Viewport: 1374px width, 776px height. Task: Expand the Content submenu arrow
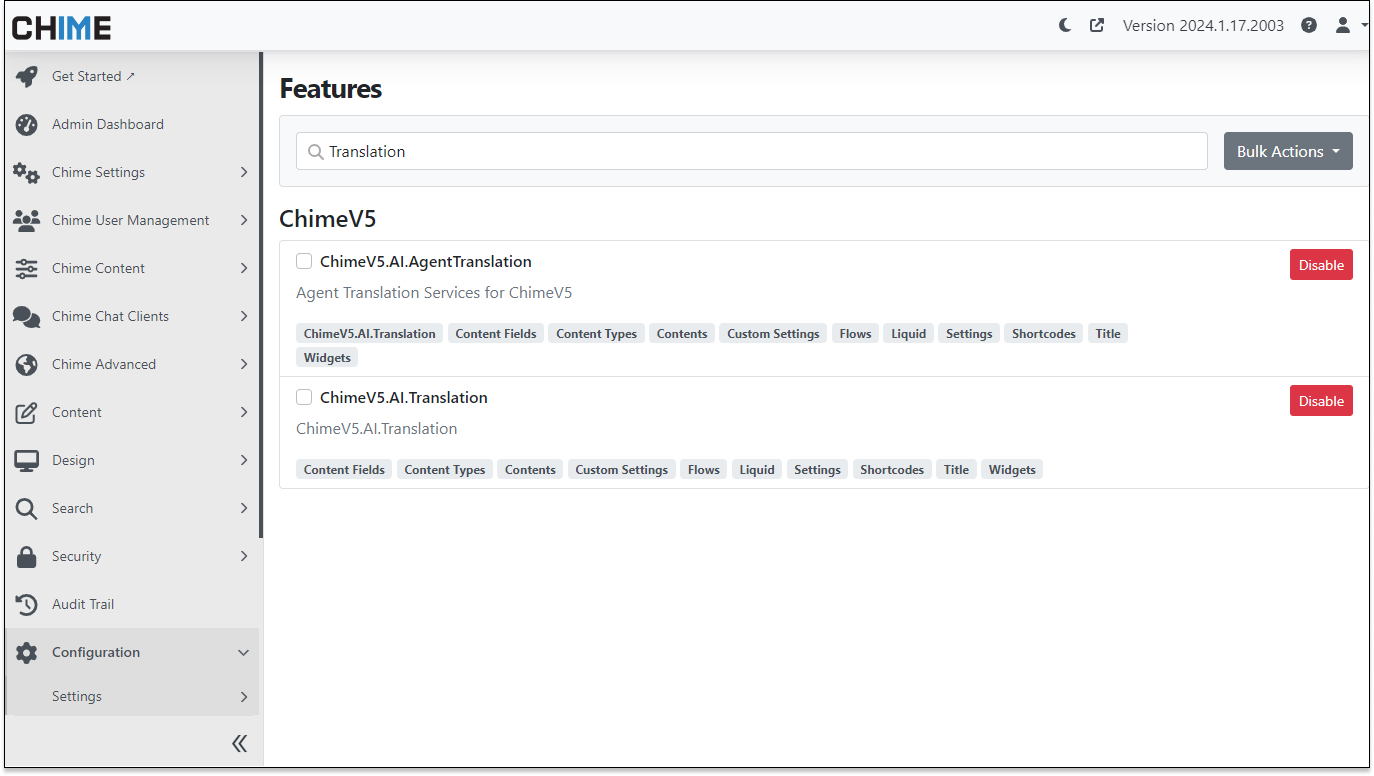click(244, 412)
